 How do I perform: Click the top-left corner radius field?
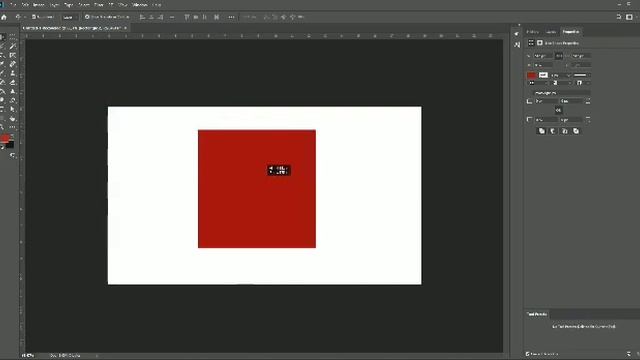pyautogui.click(x=546, y=101)
